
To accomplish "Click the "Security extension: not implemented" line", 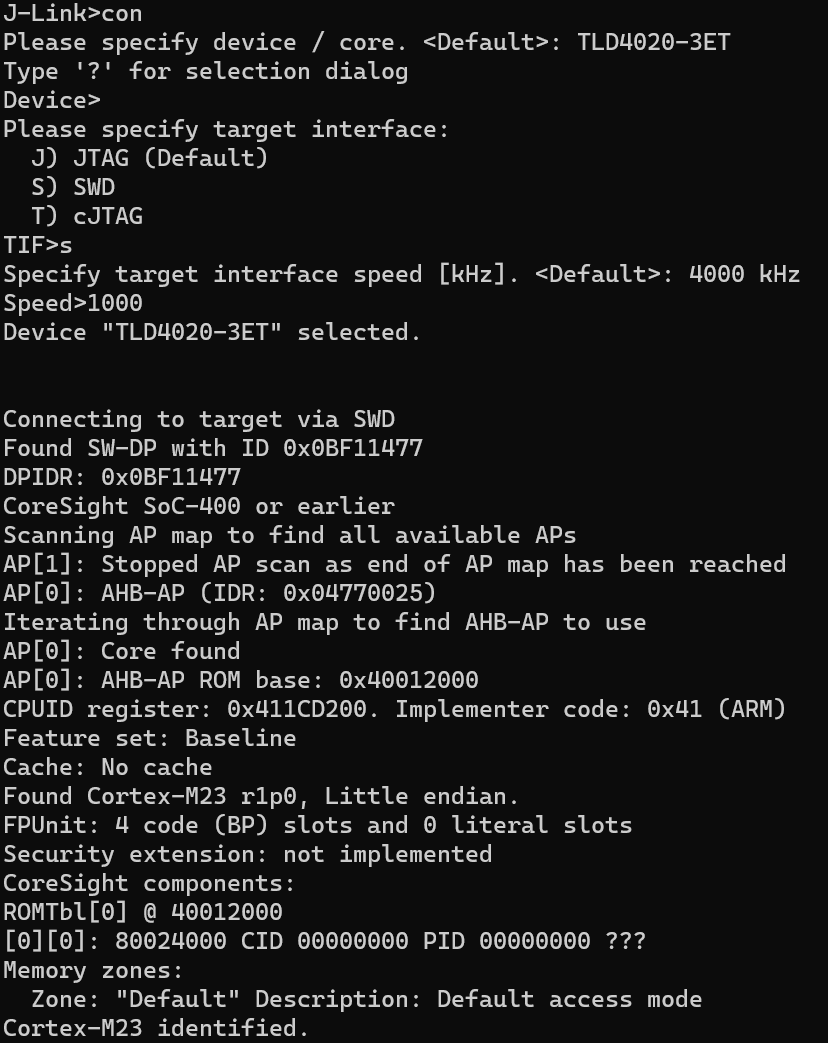I will 247,854.
